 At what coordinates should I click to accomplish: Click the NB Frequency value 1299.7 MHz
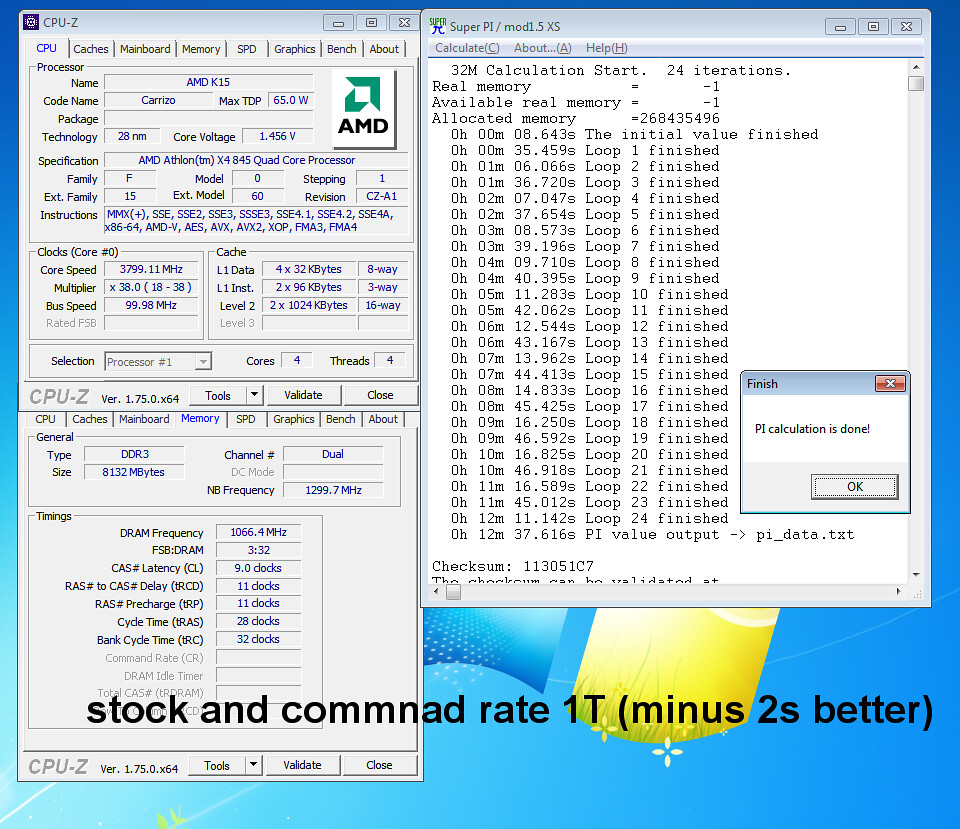333,490
